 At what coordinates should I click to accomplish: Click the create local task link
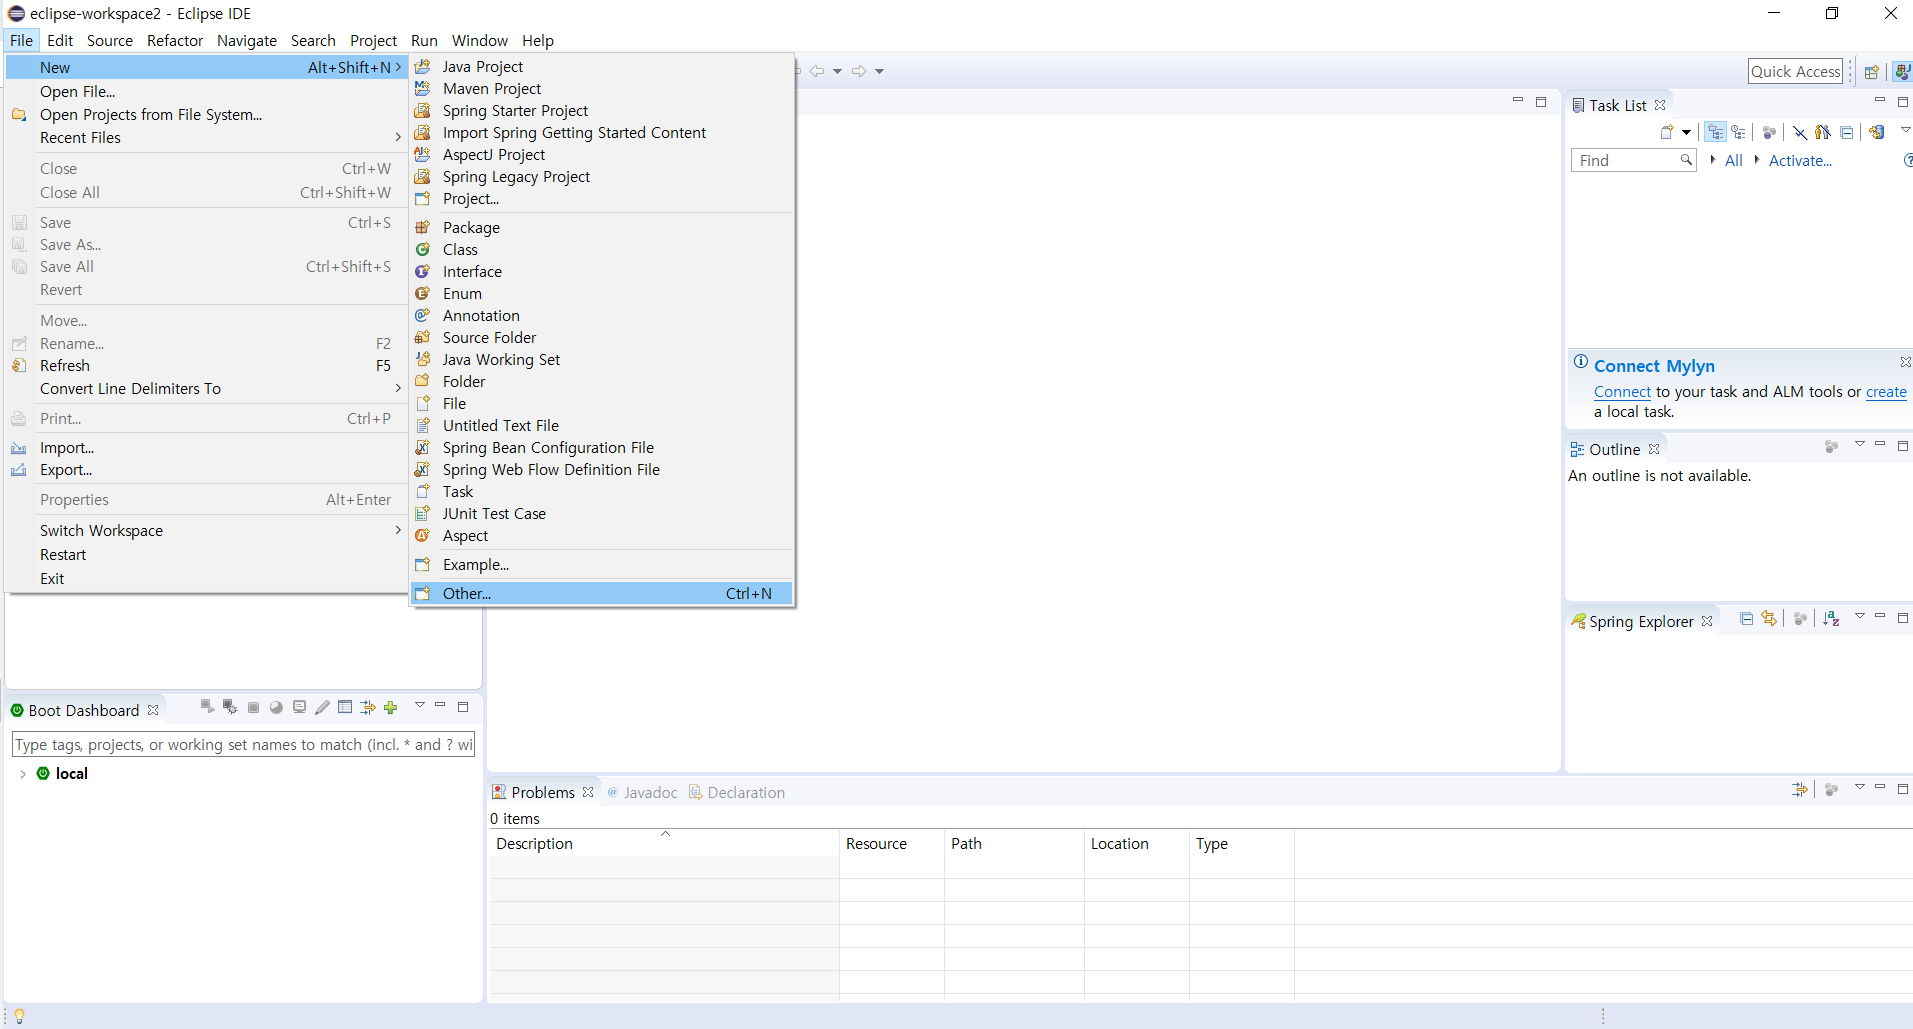tap(1886, 392)
